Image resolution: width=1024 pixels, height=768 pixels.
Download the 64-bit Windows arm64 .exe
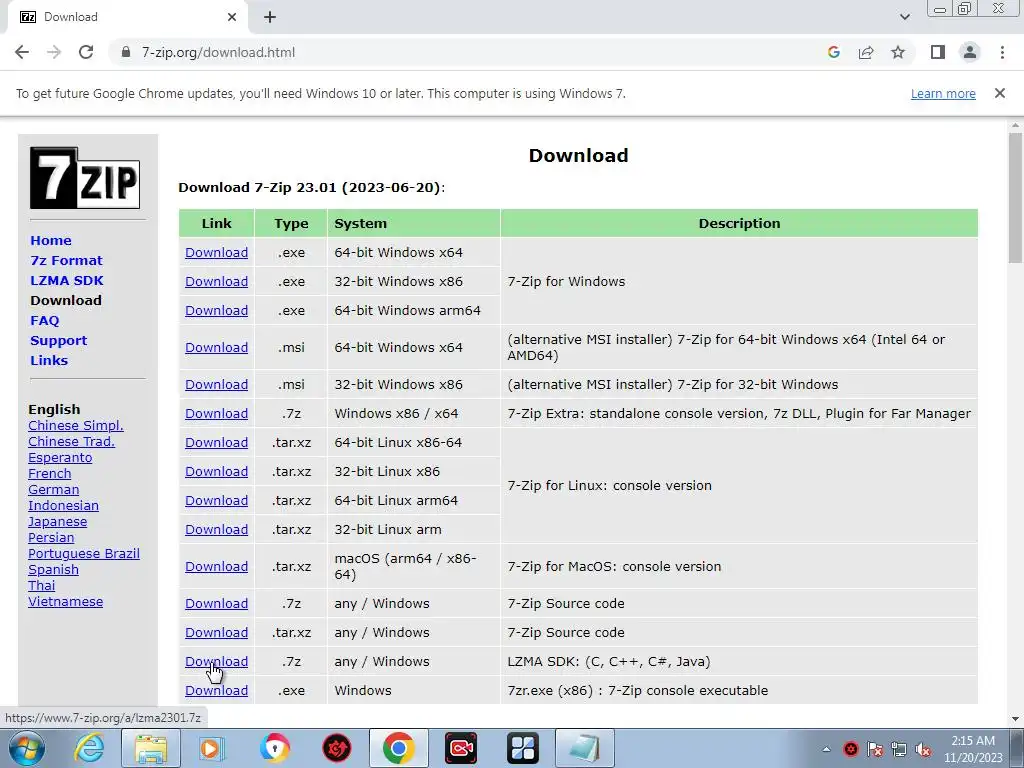click(216, 311)
